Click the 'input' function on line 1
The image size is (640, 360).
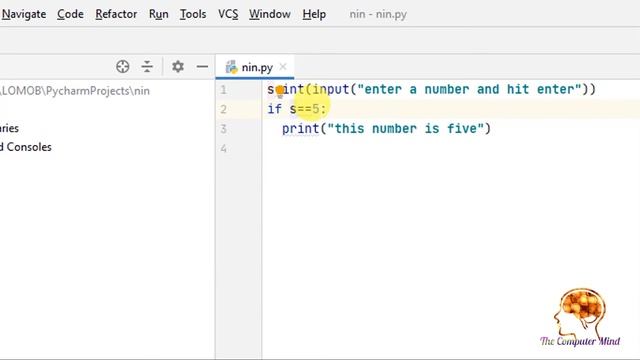[x=331, y=89]
